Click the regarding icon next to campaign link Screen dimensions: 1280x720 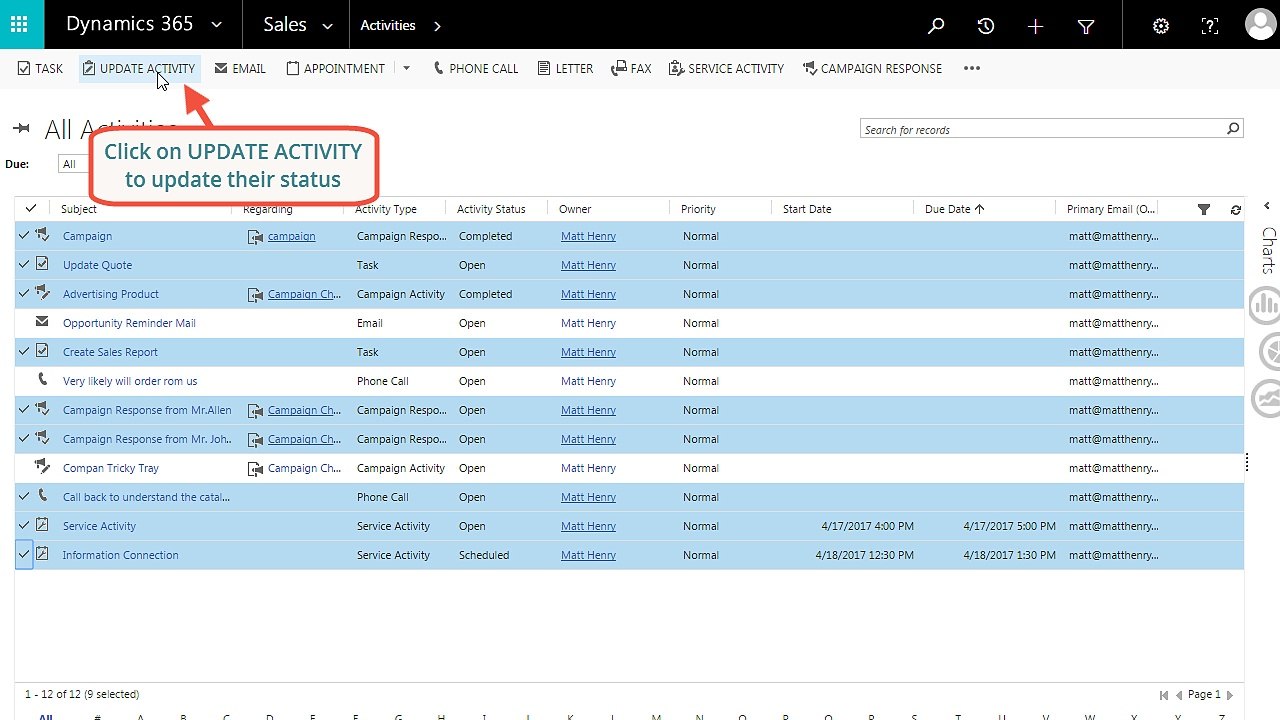point(256,237)
